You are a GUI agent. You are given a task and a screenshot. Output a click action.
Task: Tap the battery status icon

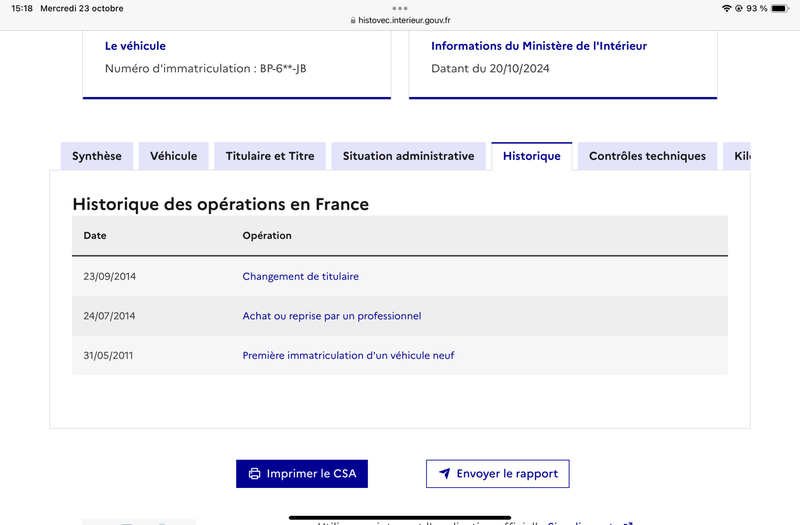click(780, 8)
